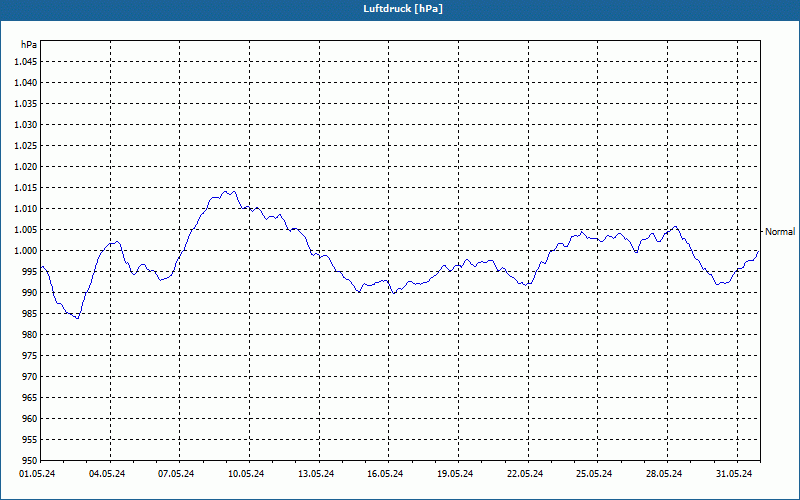The width and height of the screenshot is (800, 500).
Task: Select the y-axis value 985
Action: tap(30, 314)
